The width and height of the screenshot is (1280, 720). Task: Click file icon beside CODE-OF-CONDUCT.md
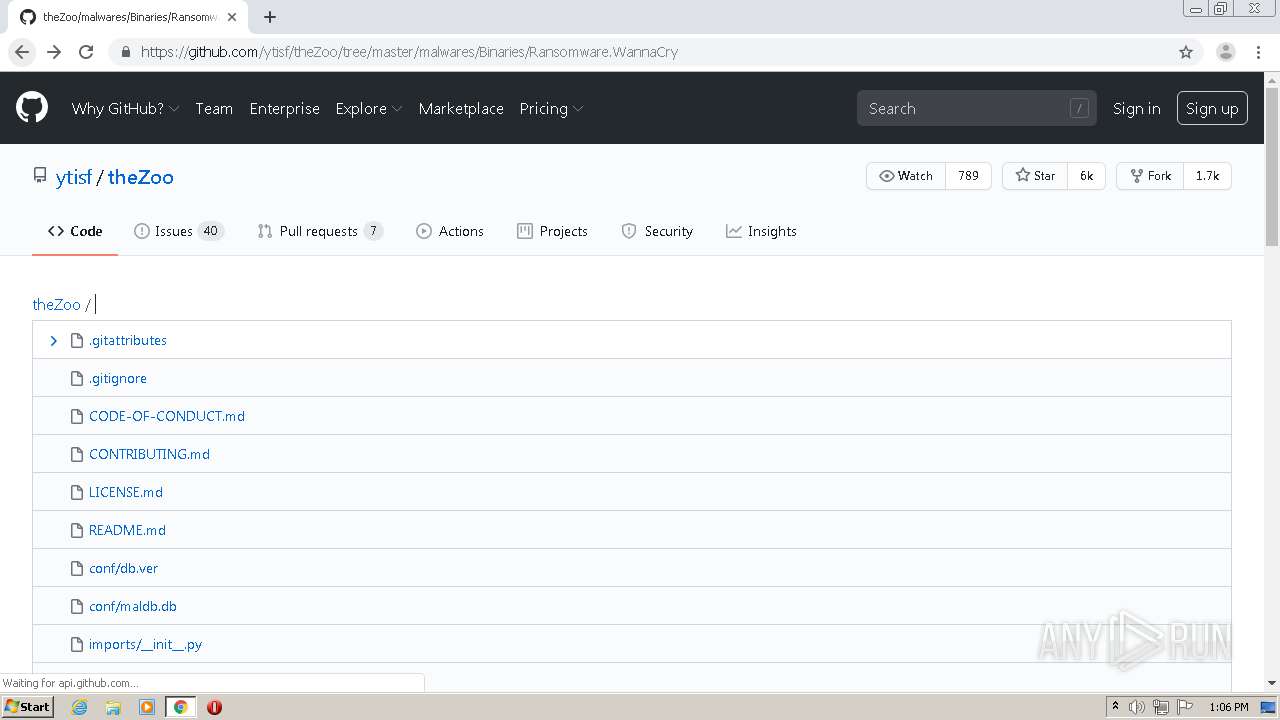click(x=77, y=416)
